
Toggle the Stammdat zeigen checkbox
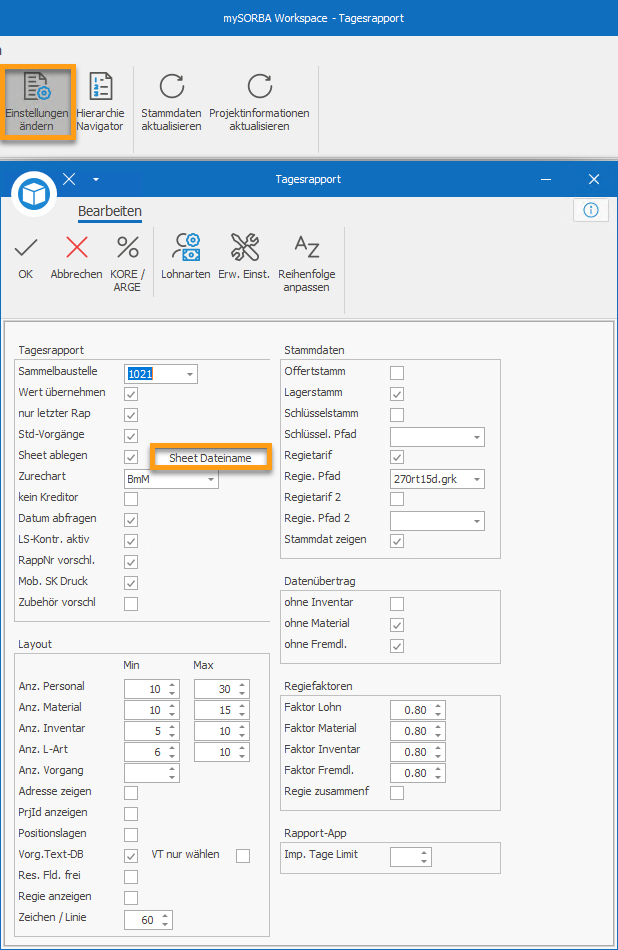[397, 540]
